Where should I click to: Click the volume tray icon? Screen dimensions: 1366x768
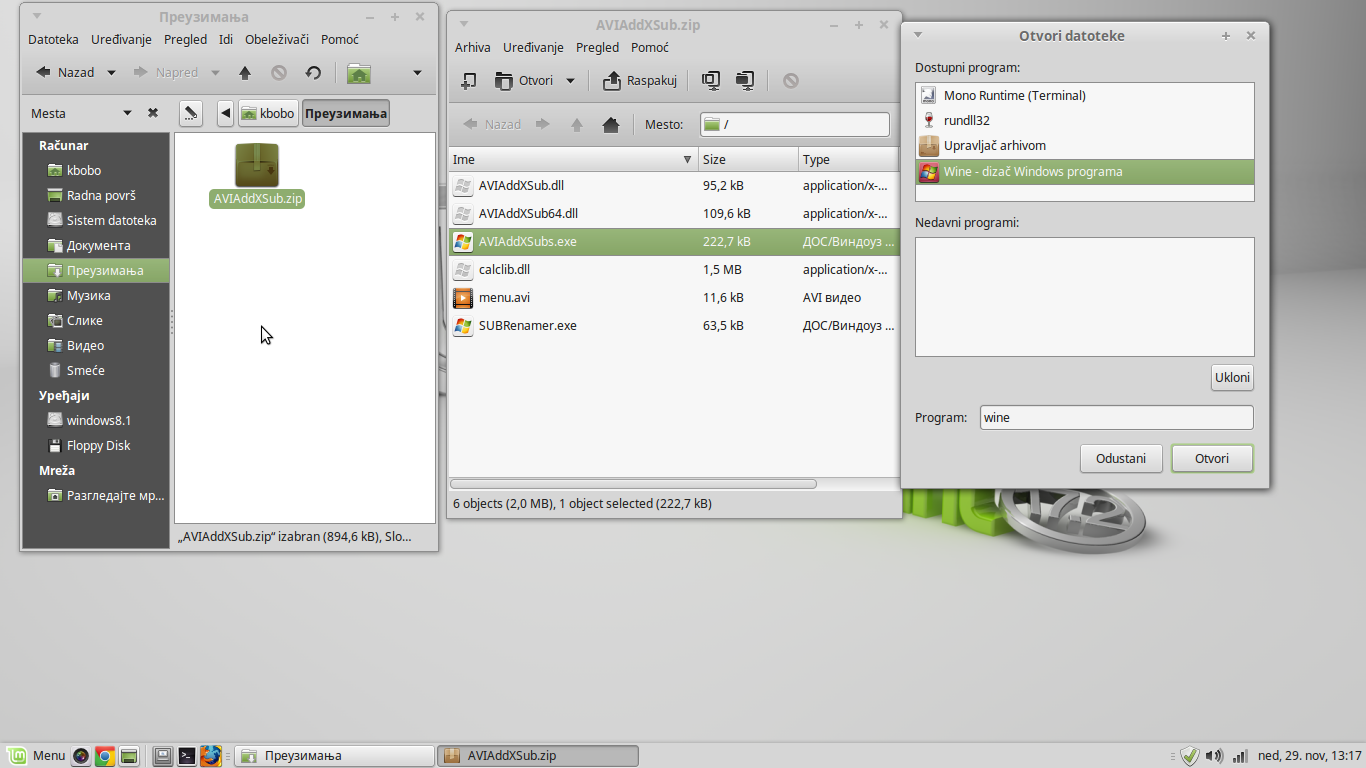point(1215,756)
